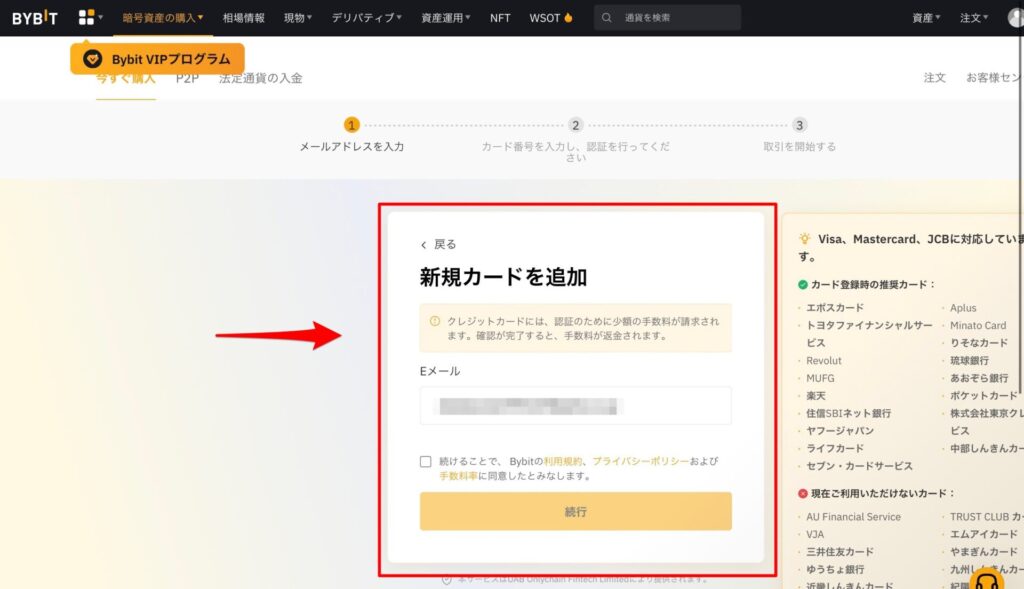Open the 注文 link below header
This screenshot has height=589, width=1024.
(x=935, y=77)
